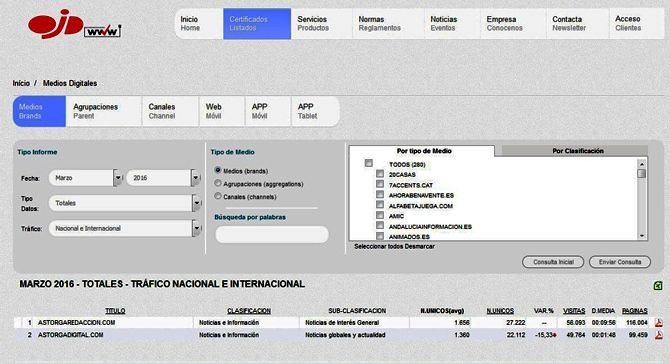Sort table by VISITAS column
This screenshot has height=364, width=670.
coord(574,311)
